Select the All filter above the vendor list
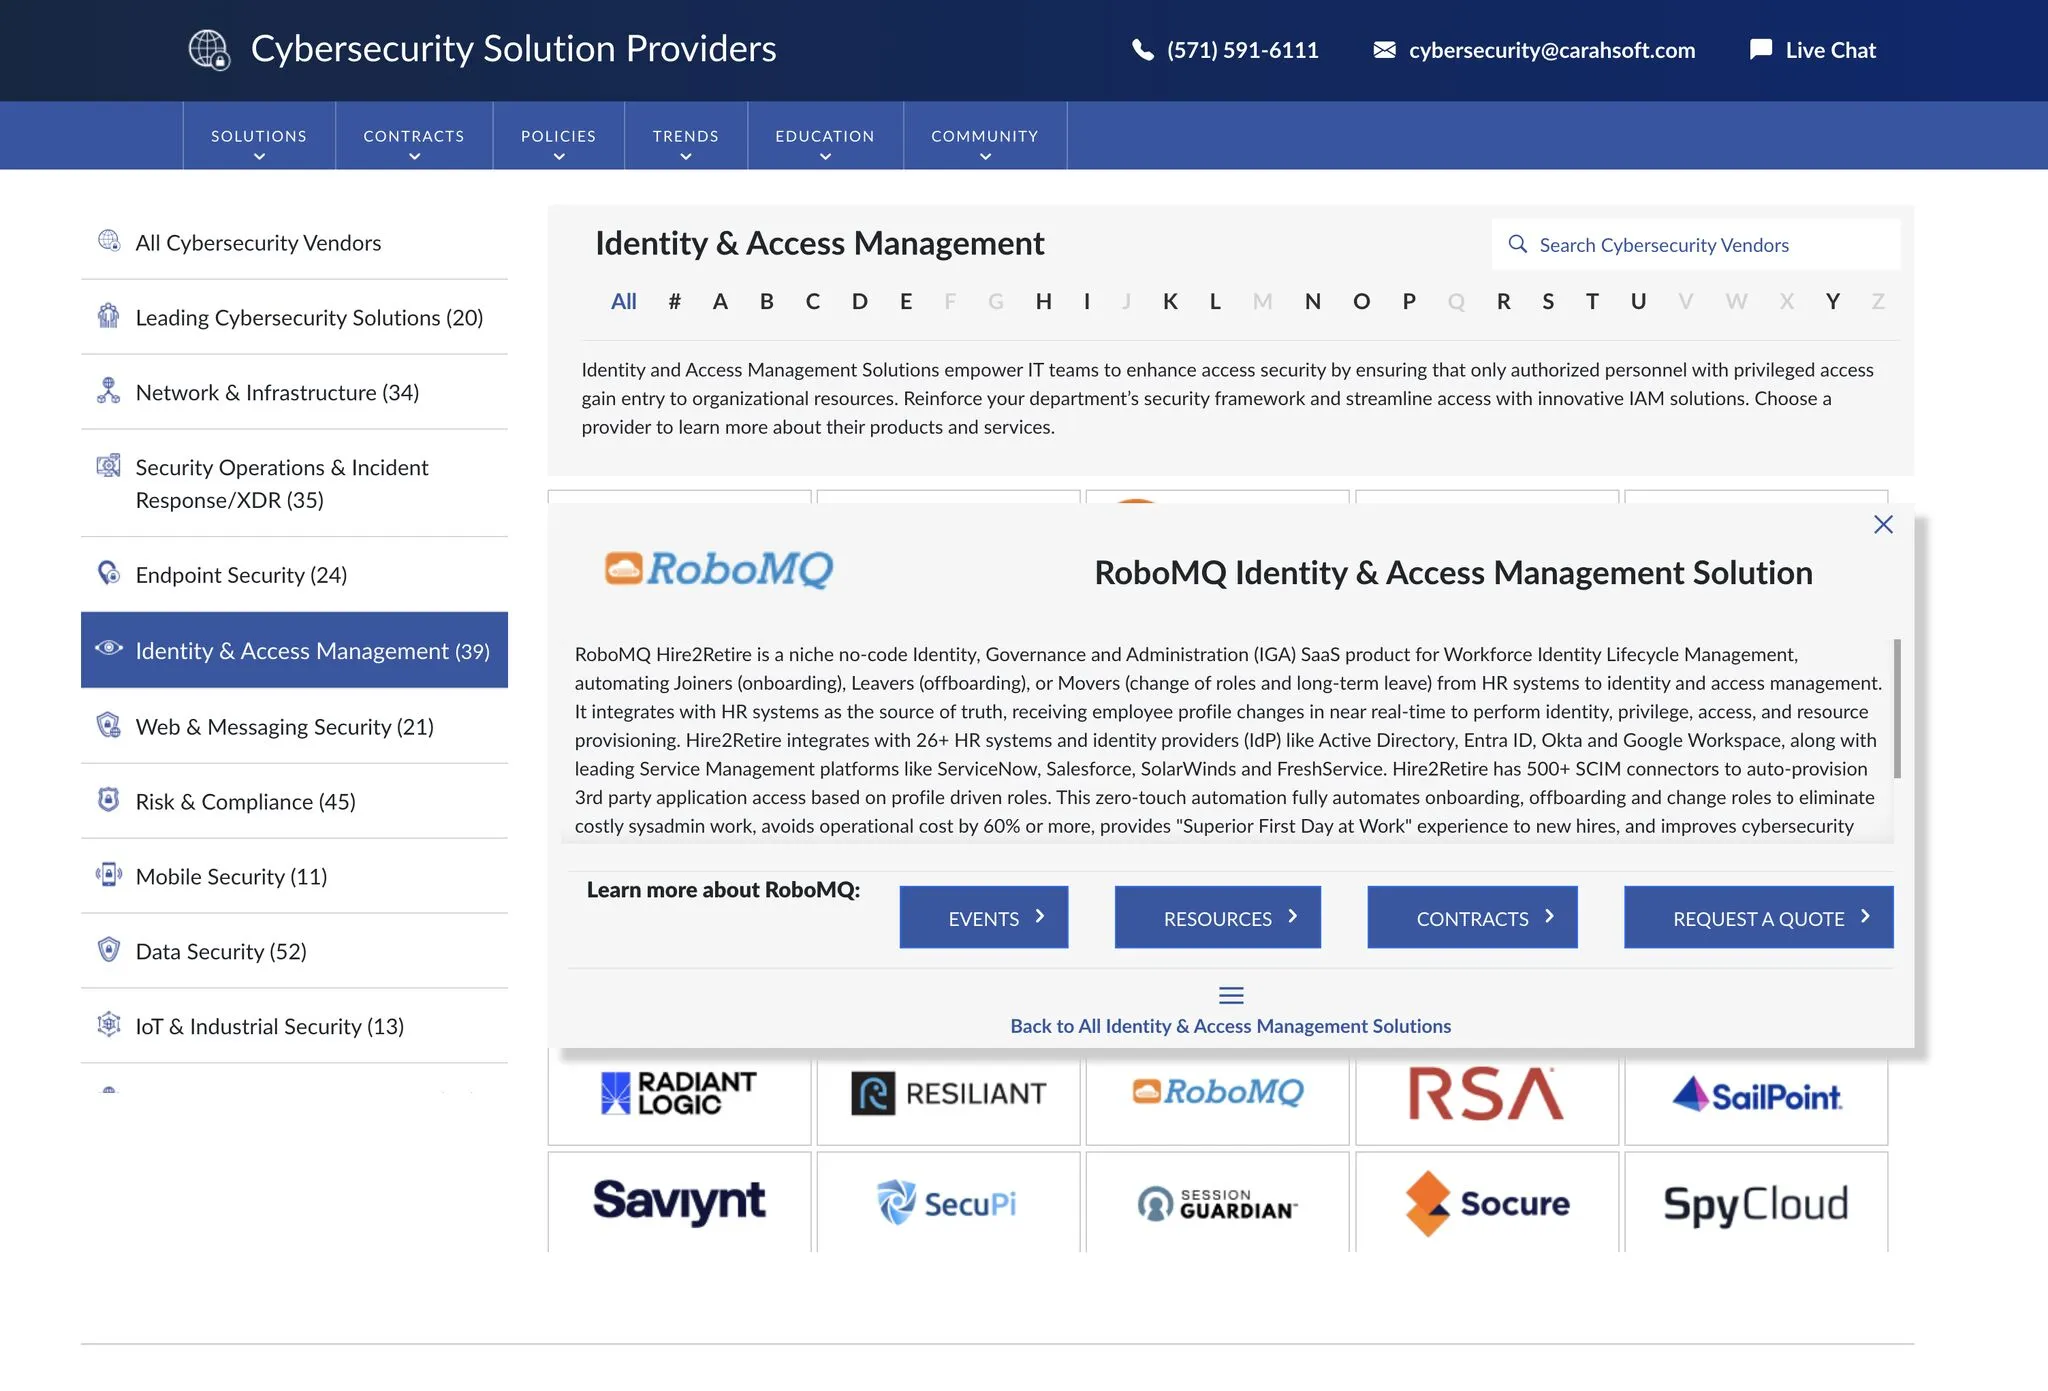This screenshot has height=1391, width=2048. pyautogui.click(x=624, y=301)
